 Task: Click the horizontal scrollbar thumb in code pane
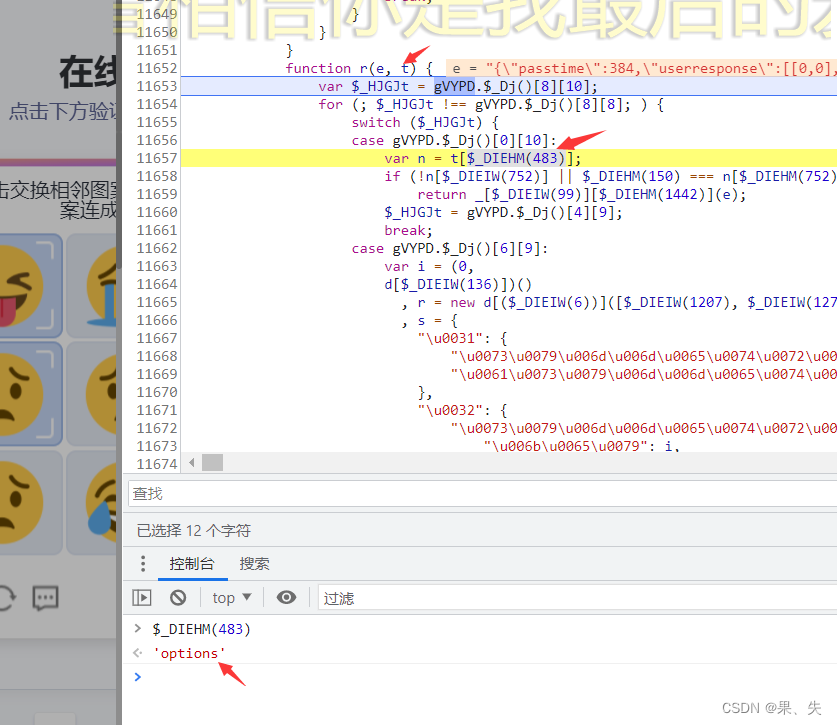click(x=212, y=462)
